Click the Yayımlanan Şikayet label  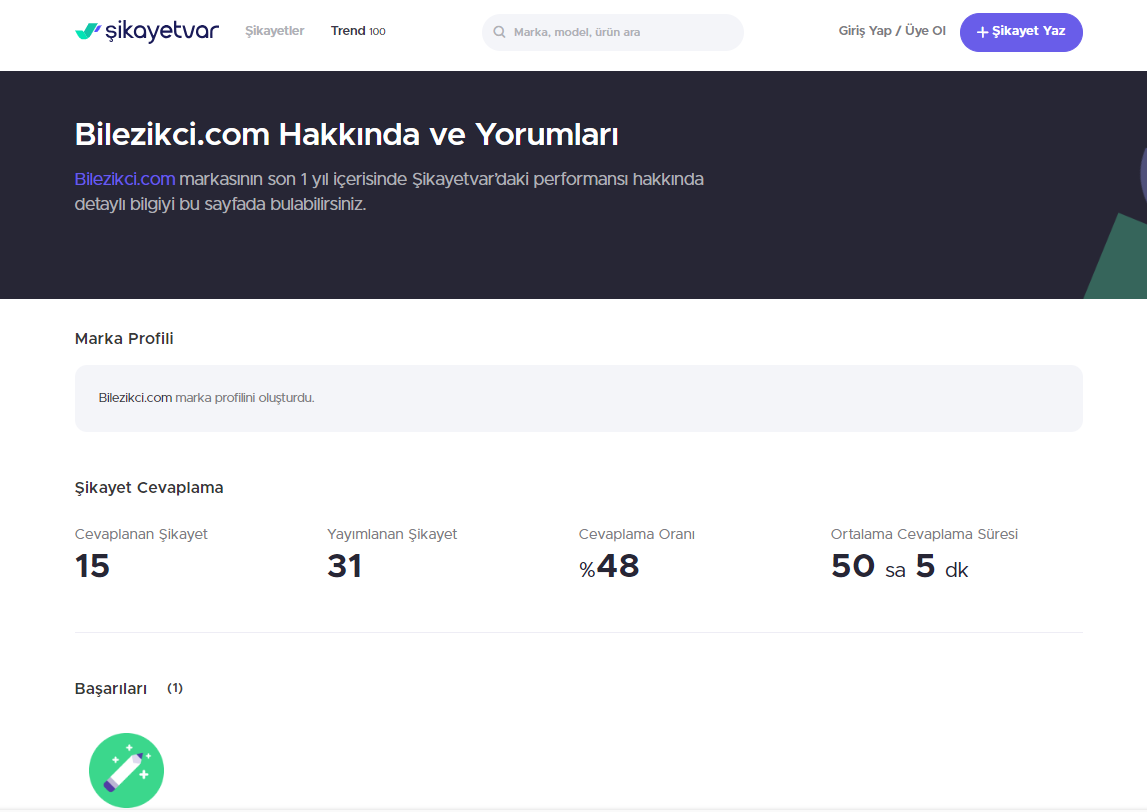392,534
